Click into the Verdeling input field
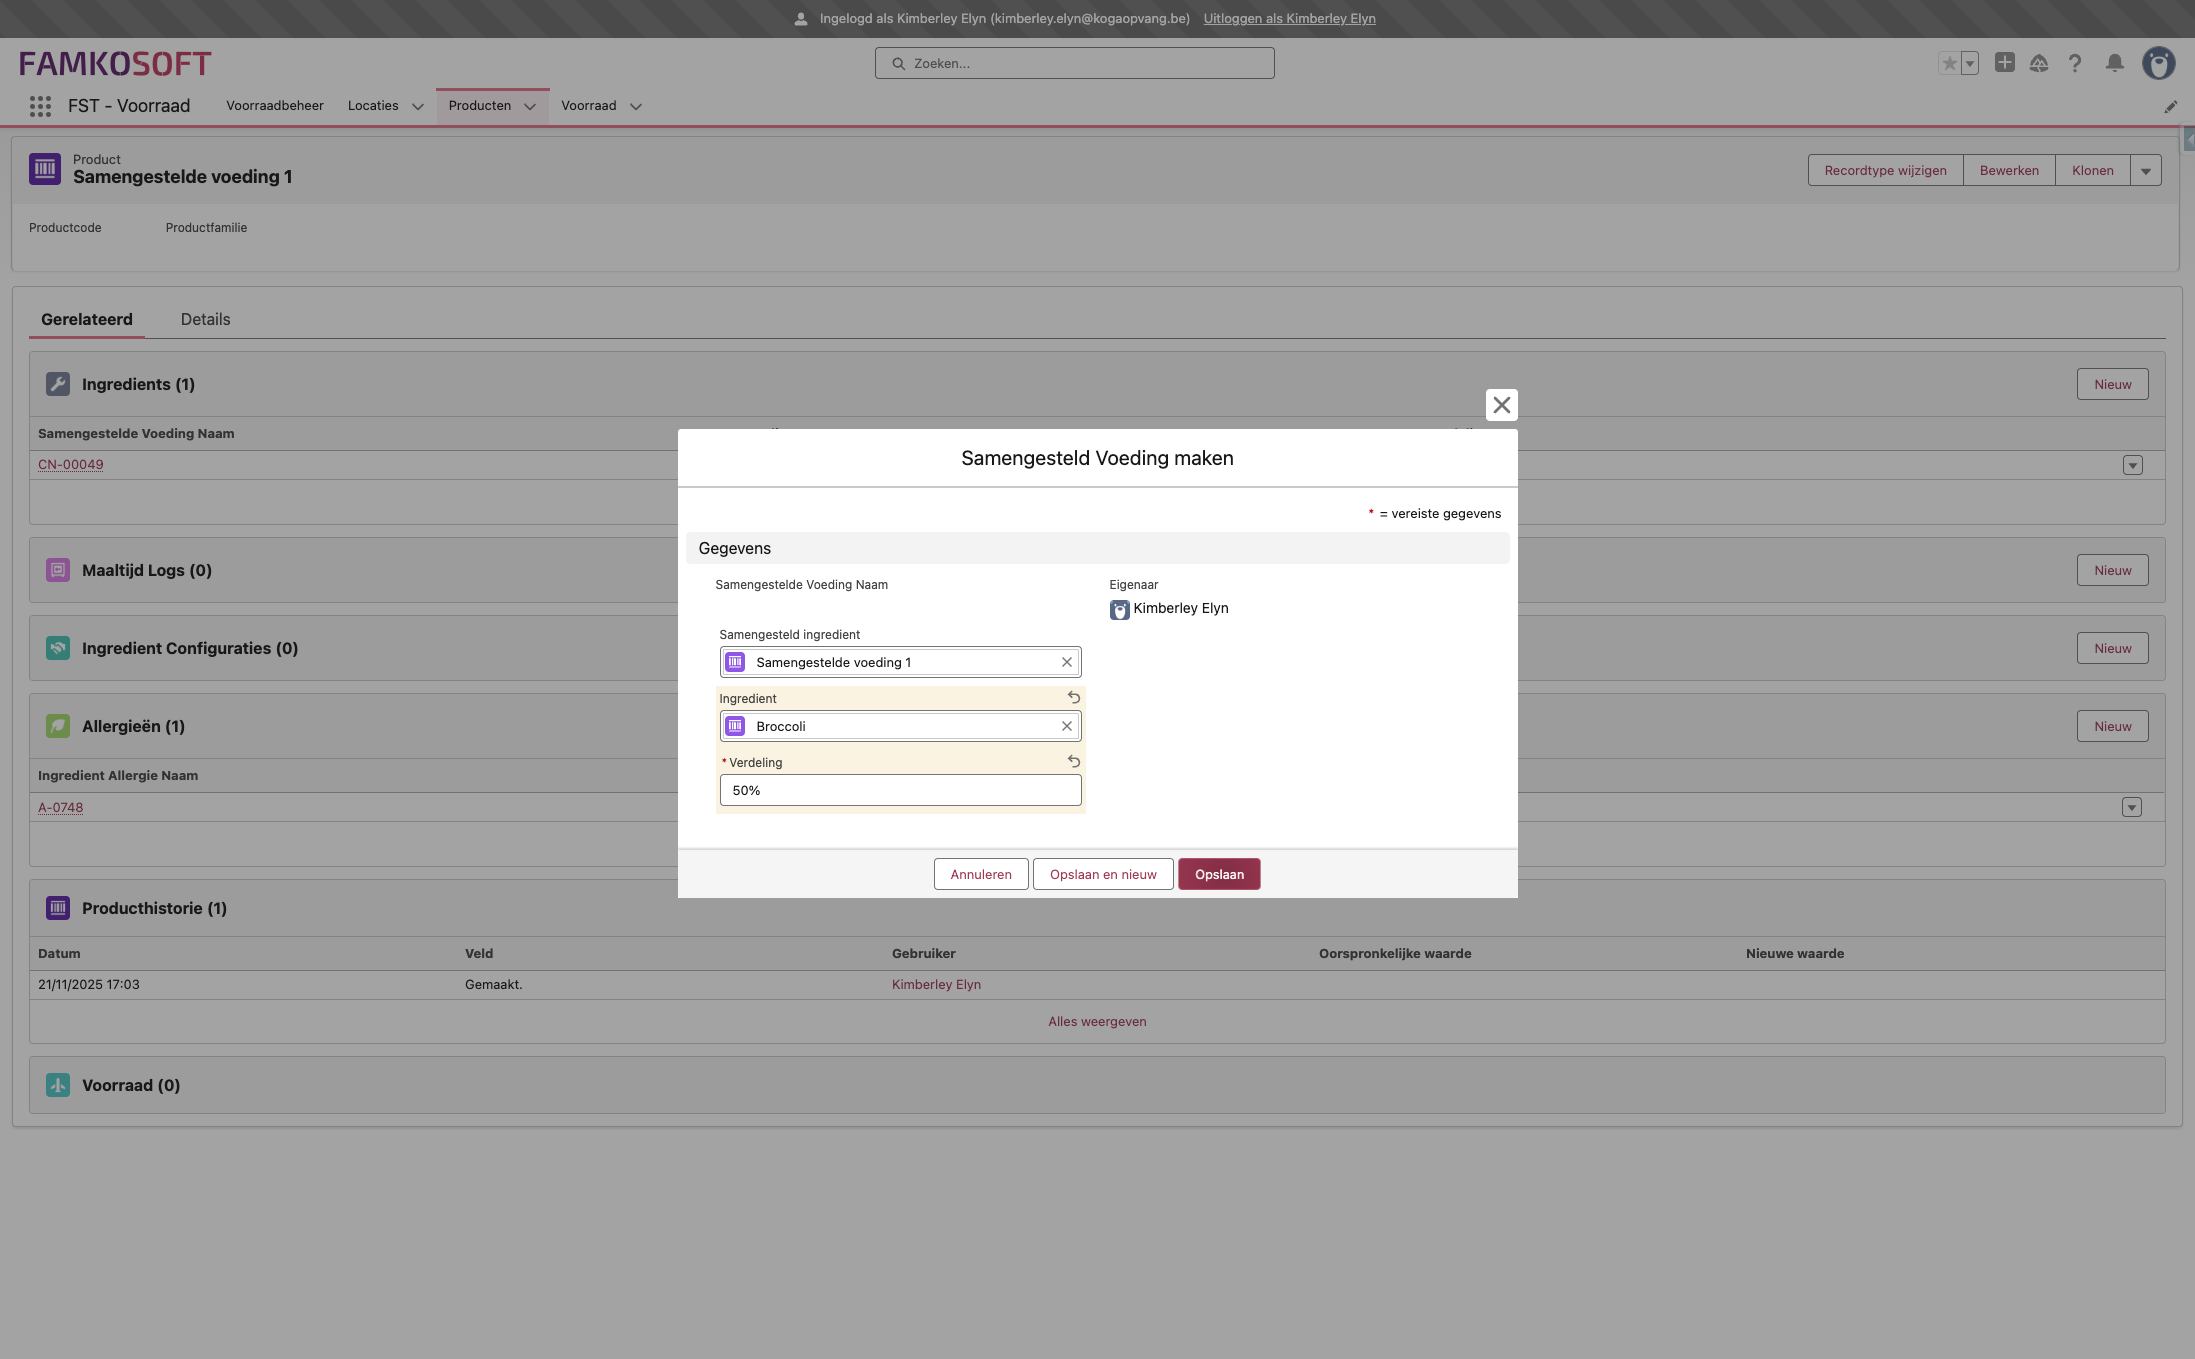Viewport: 2195px width, 1359px height. point(900,790)
